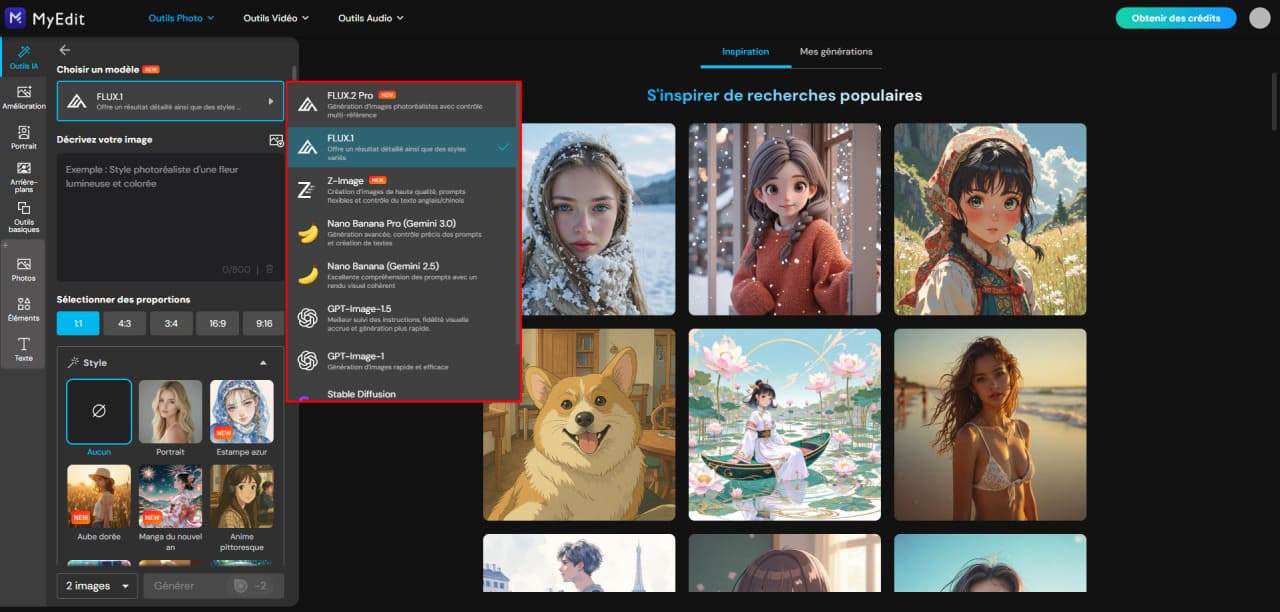Clear the prompt with the trash icon
Screen dimensions: 1280x612
269,269
